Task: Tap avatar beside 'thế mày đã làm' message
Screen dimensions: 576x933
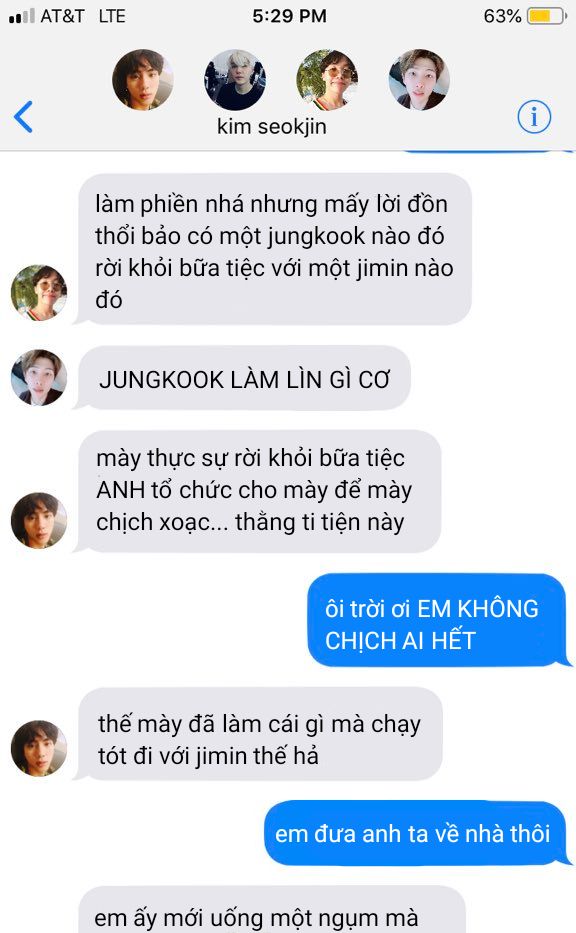Action: (x=39, y=748)
